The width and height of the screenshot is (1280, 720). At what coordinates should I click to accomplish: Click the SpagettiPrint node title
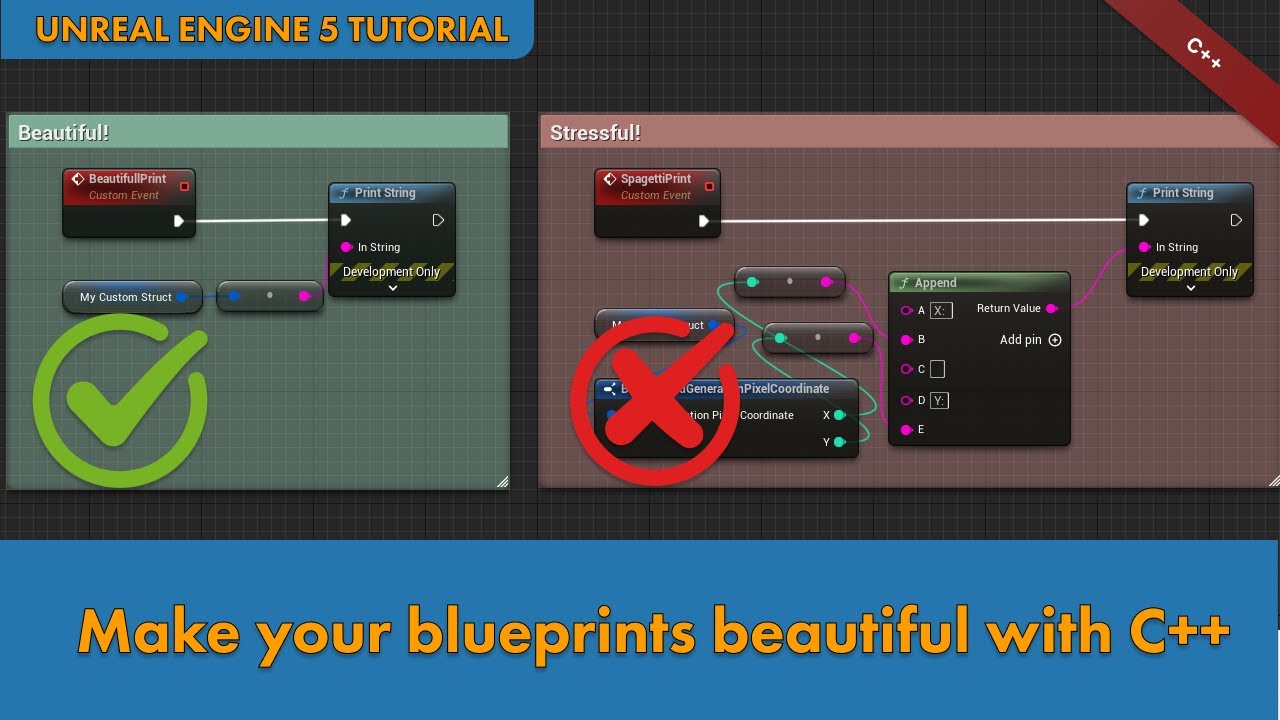coord(656,179)
